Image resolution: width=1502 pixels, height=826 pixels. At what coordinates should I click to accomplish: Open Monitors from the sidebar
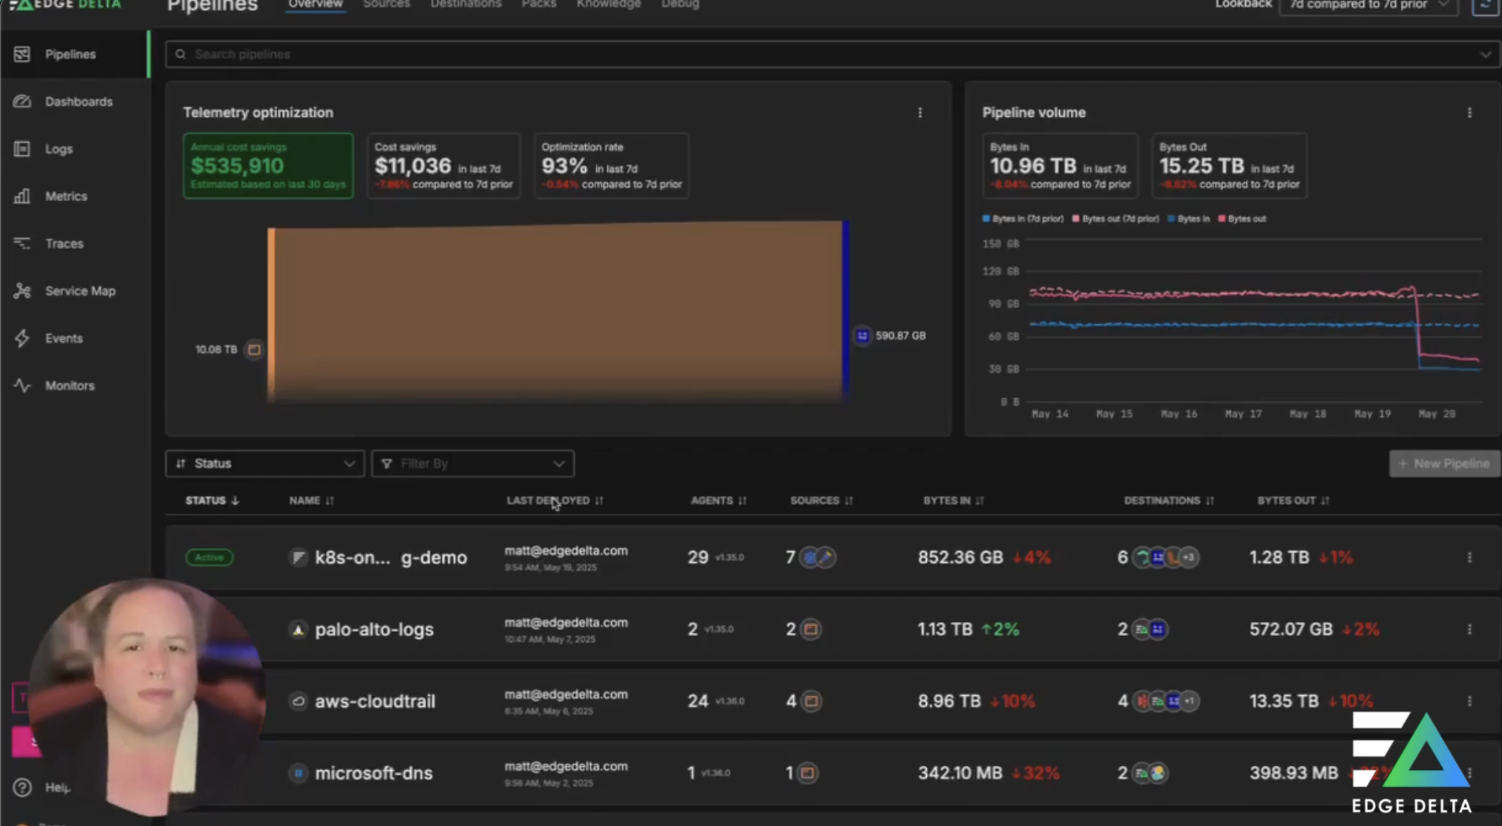coord(69,385)
